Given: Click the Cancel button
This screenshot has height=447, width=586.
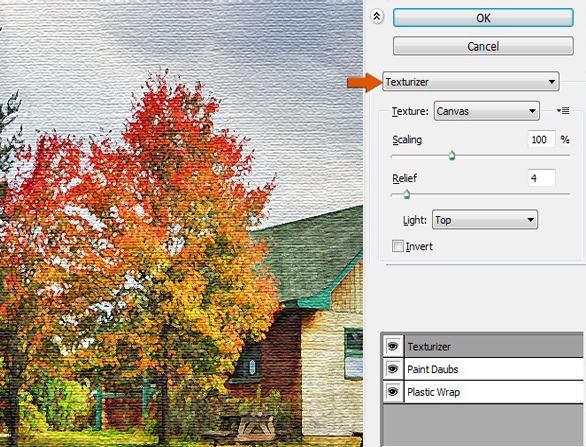Looking at the screenshot, I should [483, 46].
